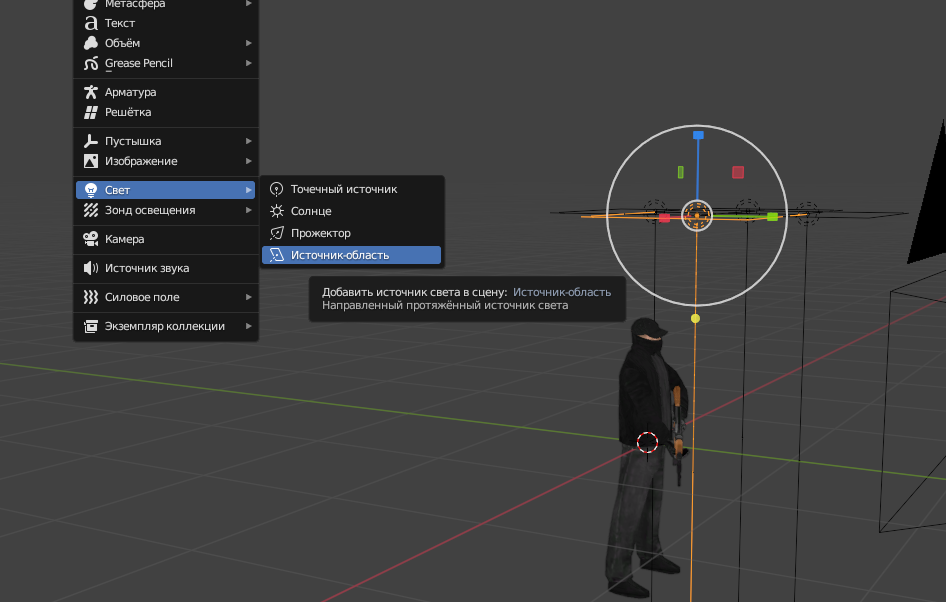Click the Speaker sound source icon
Image resolution: width=946 pixels, height=602 pixels.
91,268
